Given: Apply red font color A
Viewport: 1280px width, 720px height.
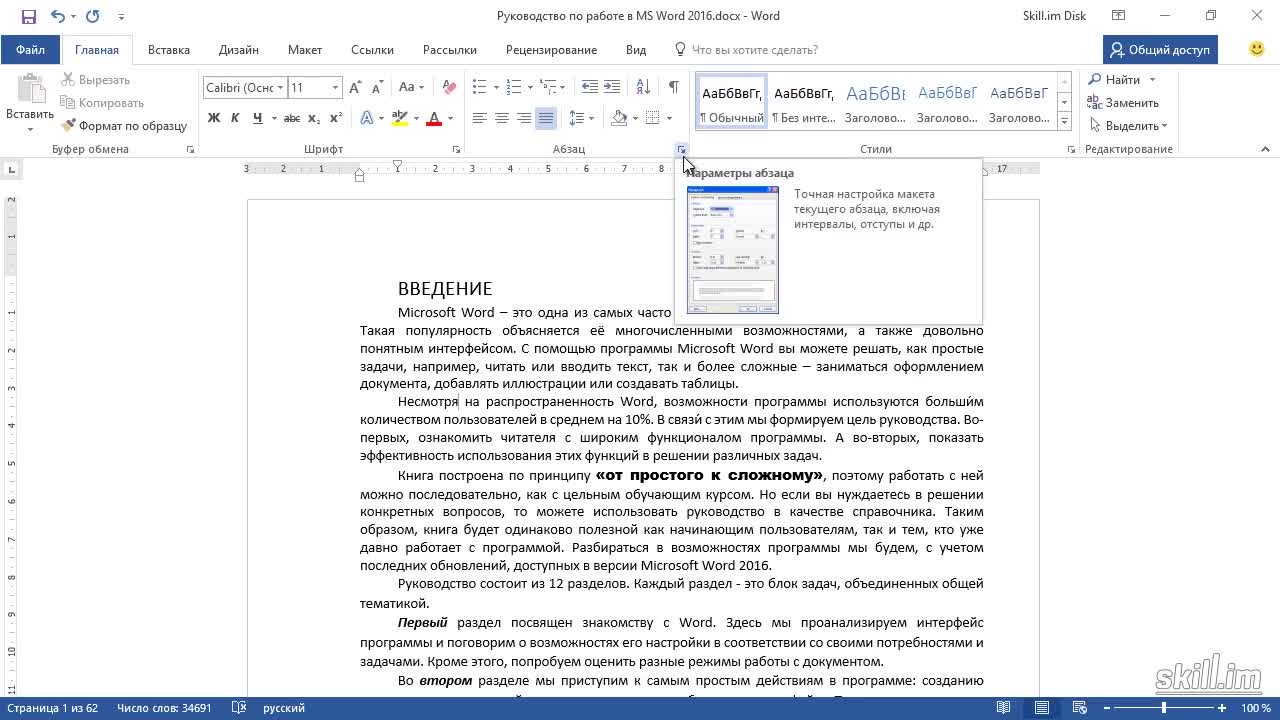Looking at the screenshot, I should click(x=434, y=118).
